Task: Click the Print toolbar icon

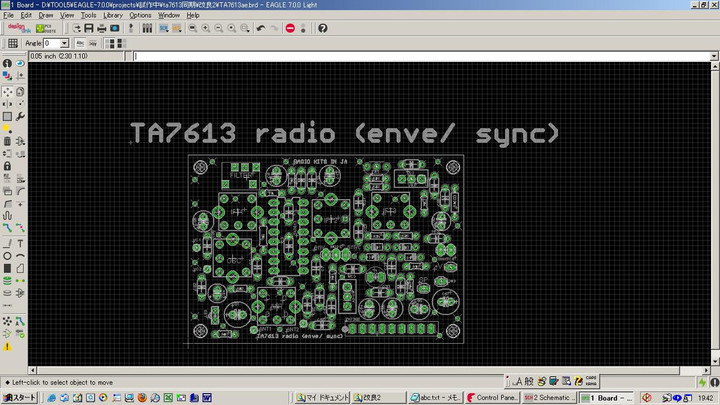Action: pyautogui.click(x=101, y=29)
